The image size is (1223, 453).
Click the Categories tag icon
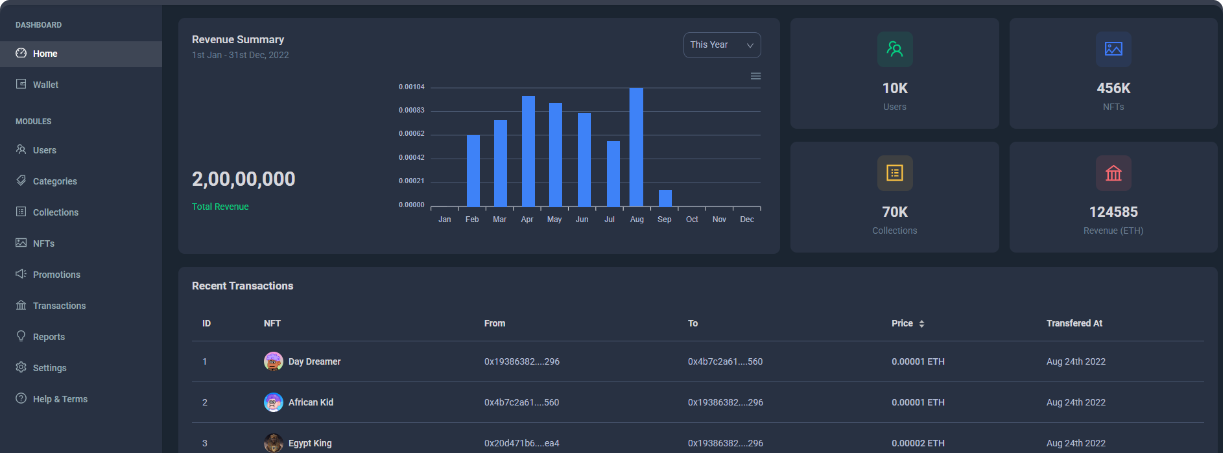tap(21, 181)
